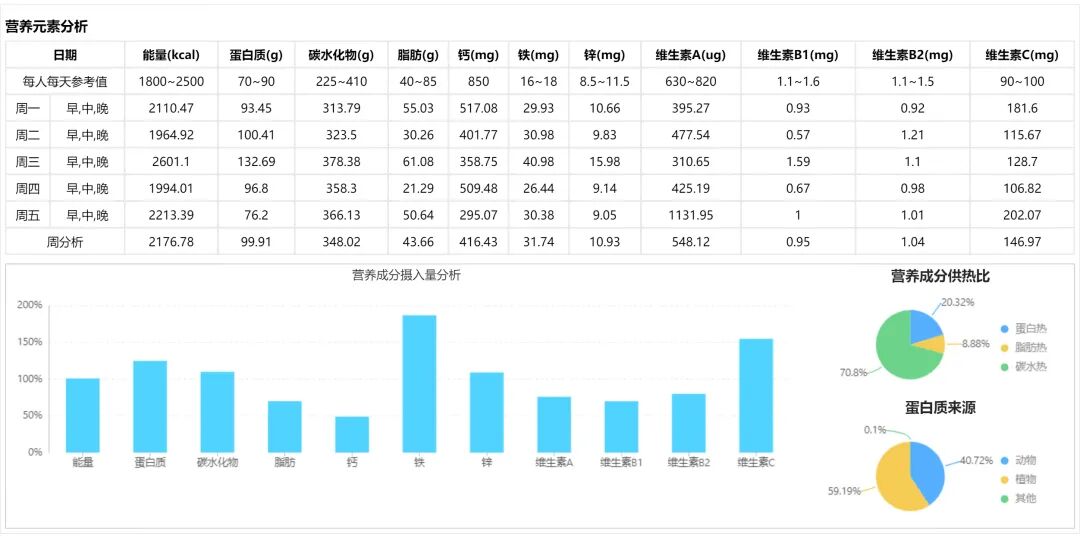Click the 日期 column header
1080x552 pixels.
(65, 55)
